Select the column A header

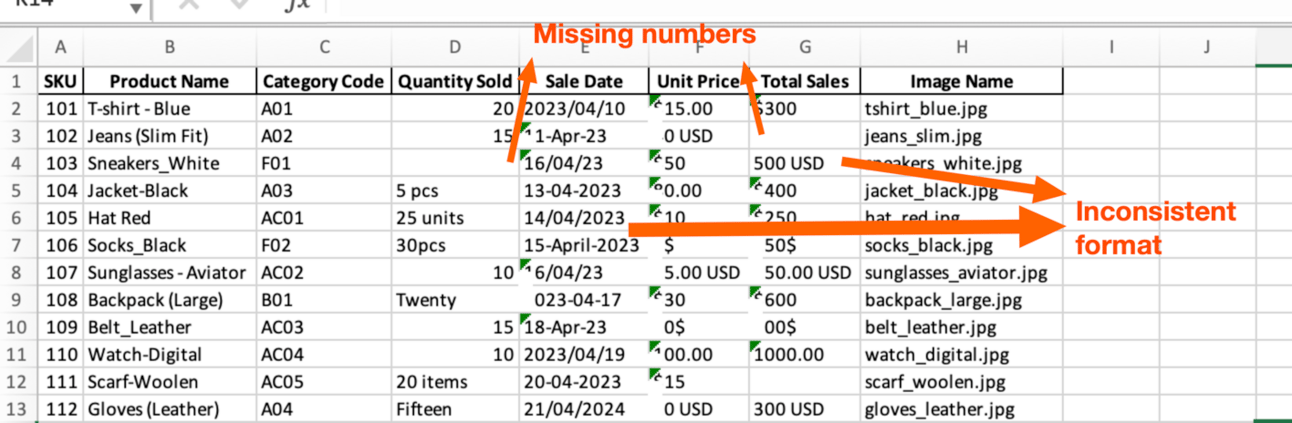[x=61, y=46]
